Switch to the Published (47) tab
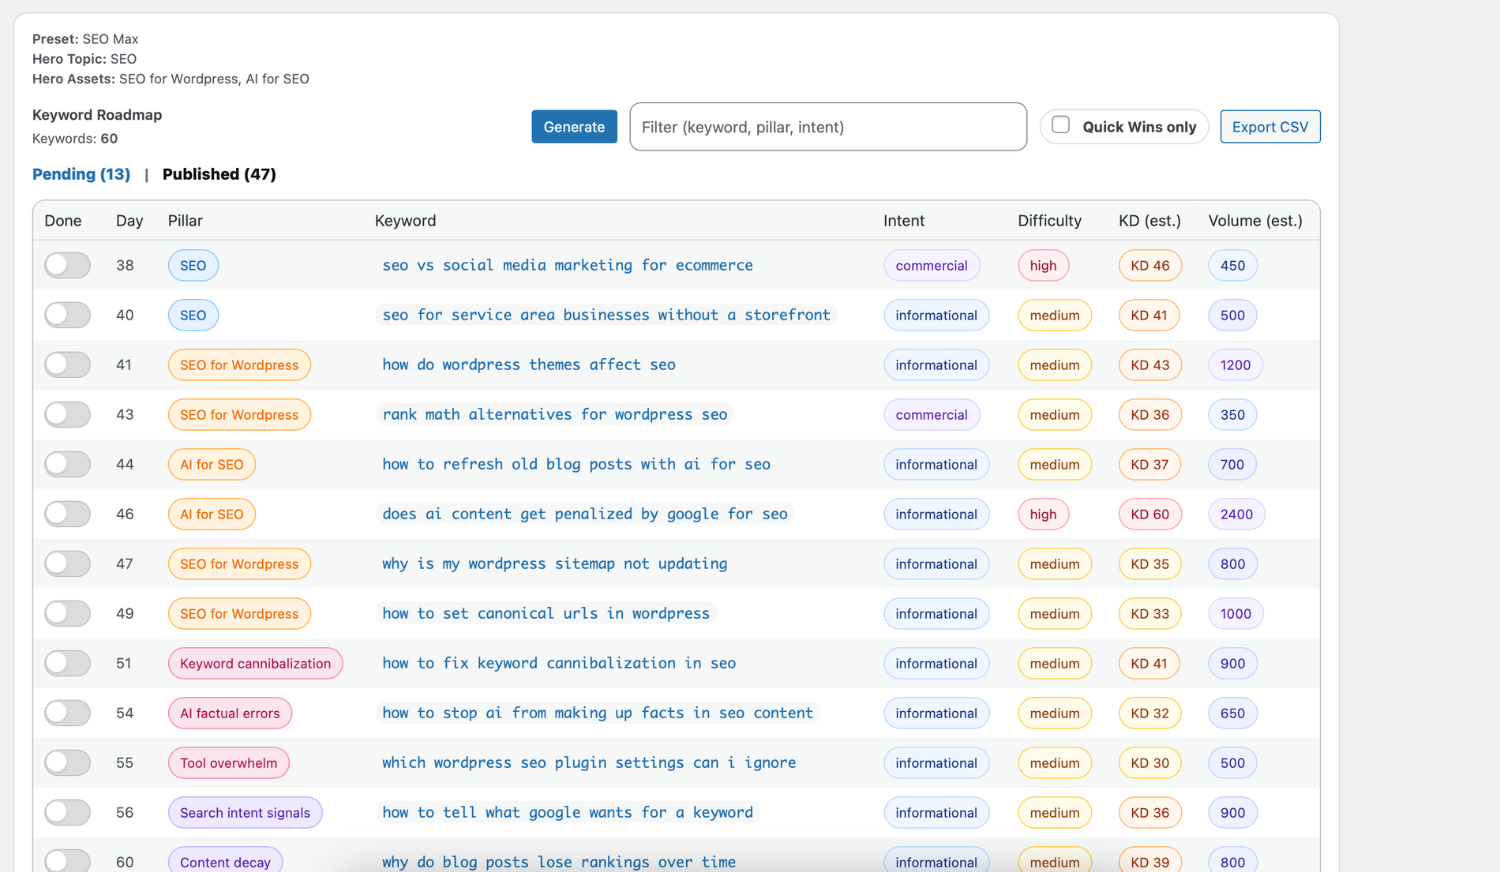This screenshot has height=872, width=1500. [x=219, y=174]
